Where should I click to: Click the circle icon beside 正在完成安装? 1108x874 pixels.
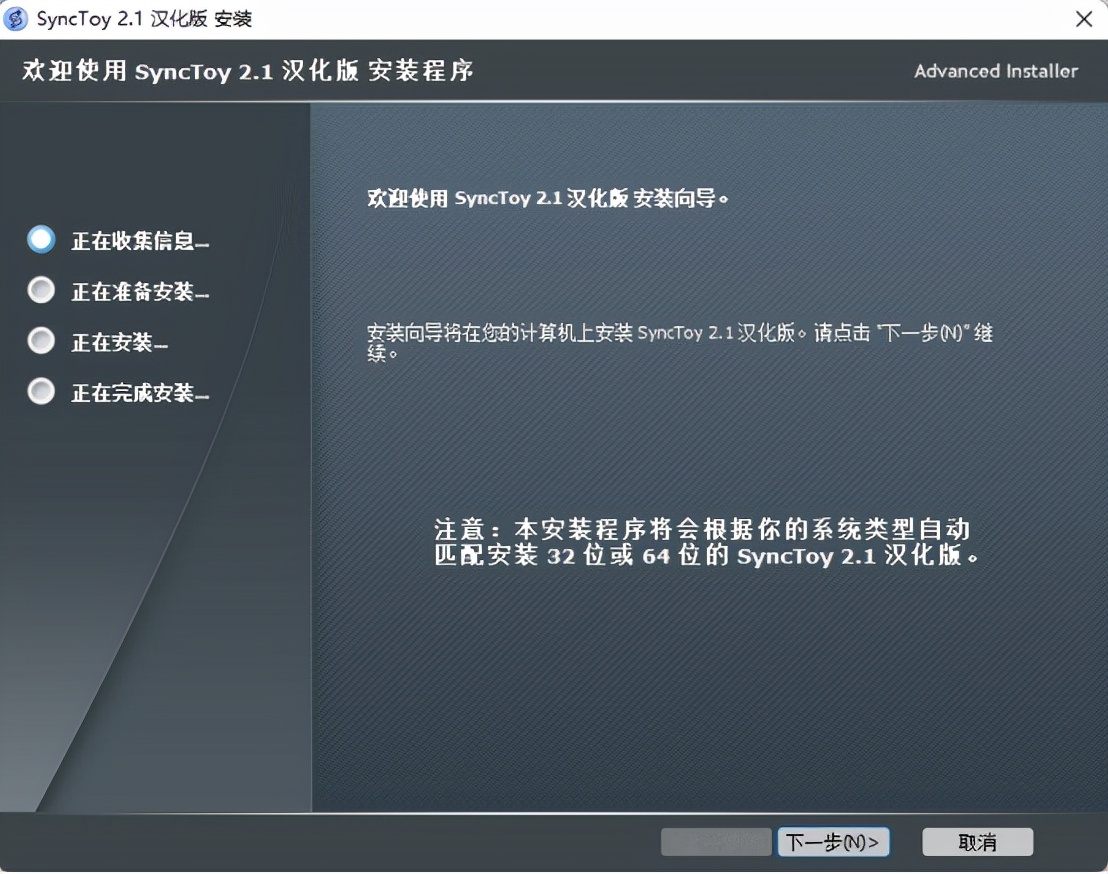point(40,391)
